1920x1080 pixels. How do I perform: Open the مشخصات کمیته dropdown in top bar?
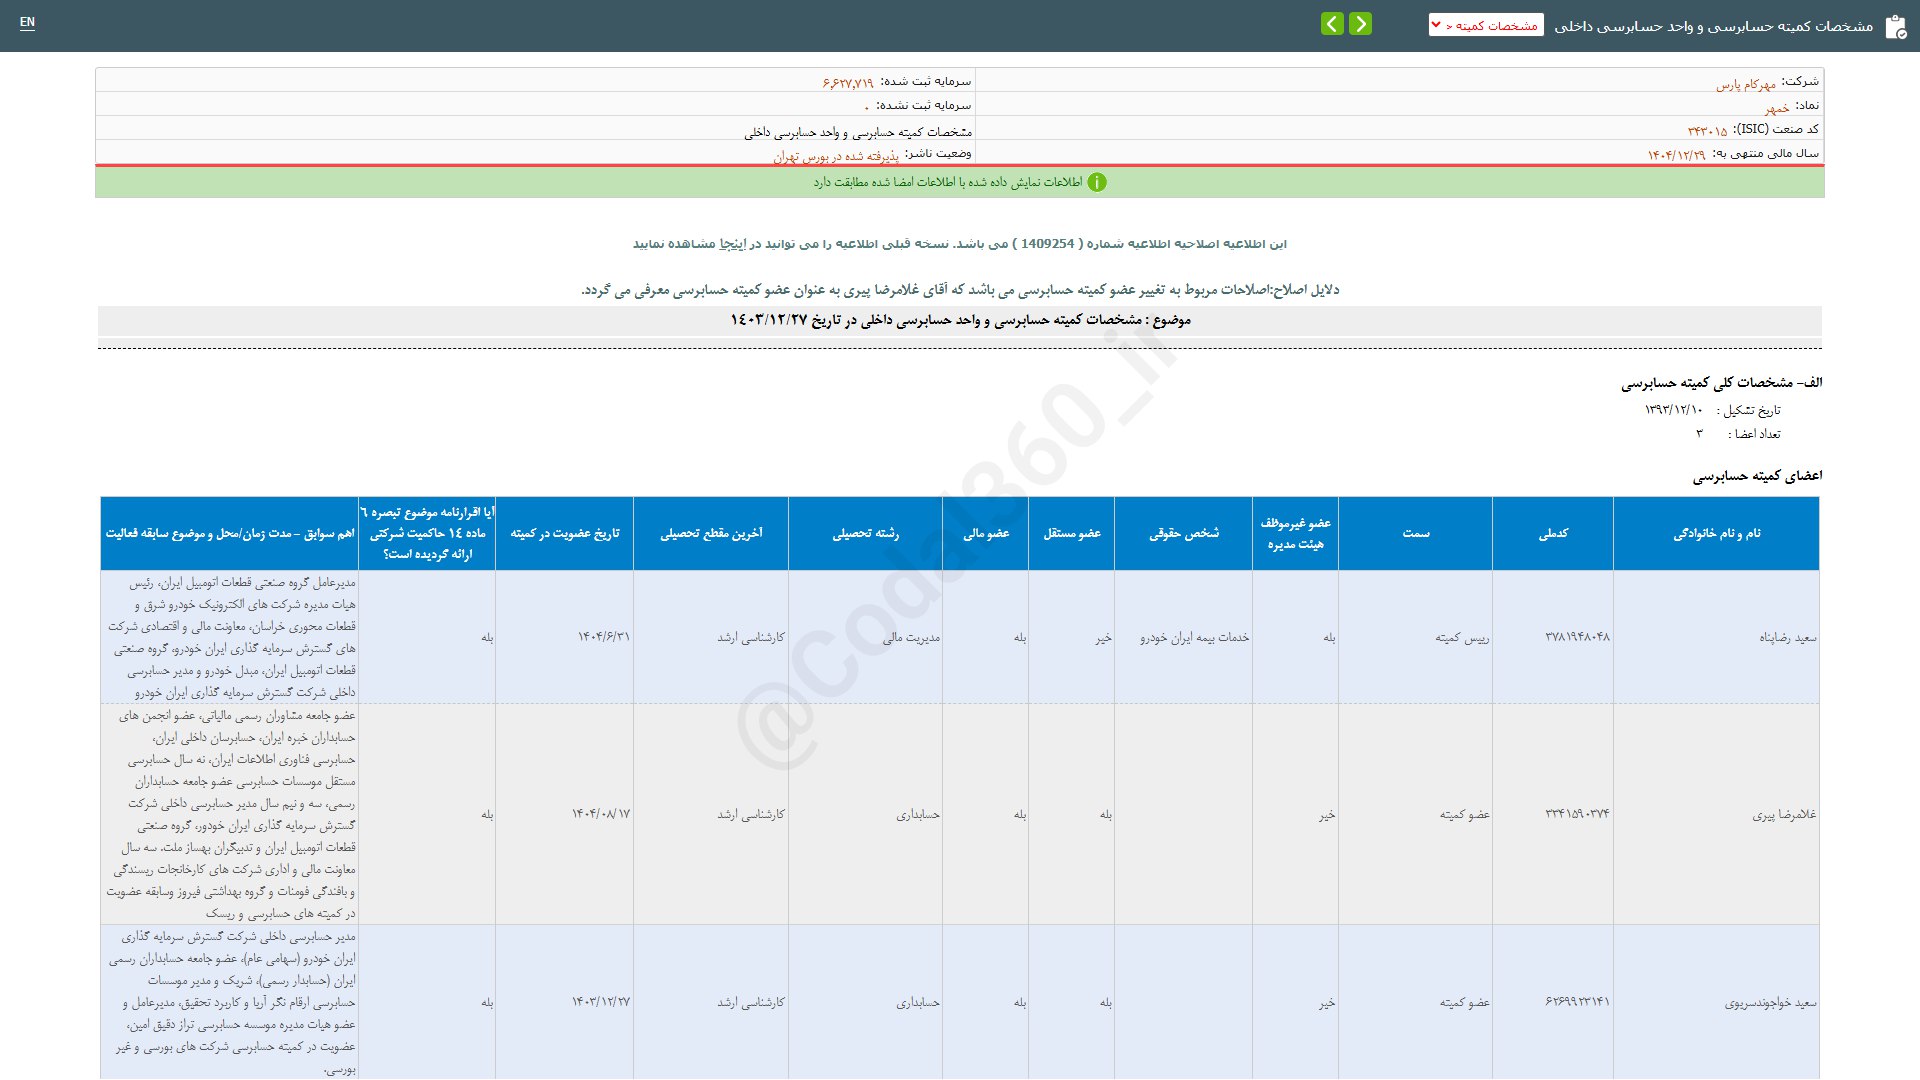coord(1486,25)
